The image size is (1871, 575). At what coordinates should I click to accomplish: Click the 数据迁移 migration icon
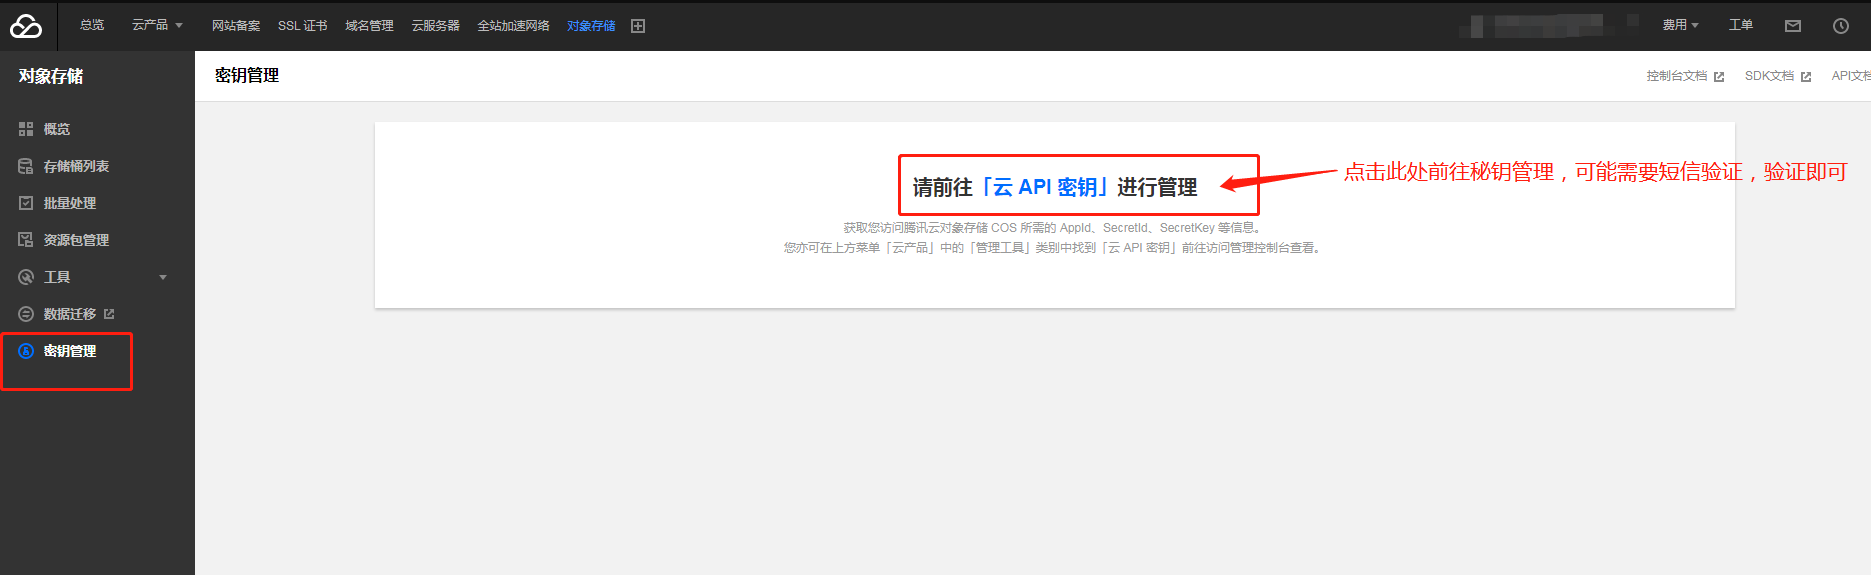point(26,314)
